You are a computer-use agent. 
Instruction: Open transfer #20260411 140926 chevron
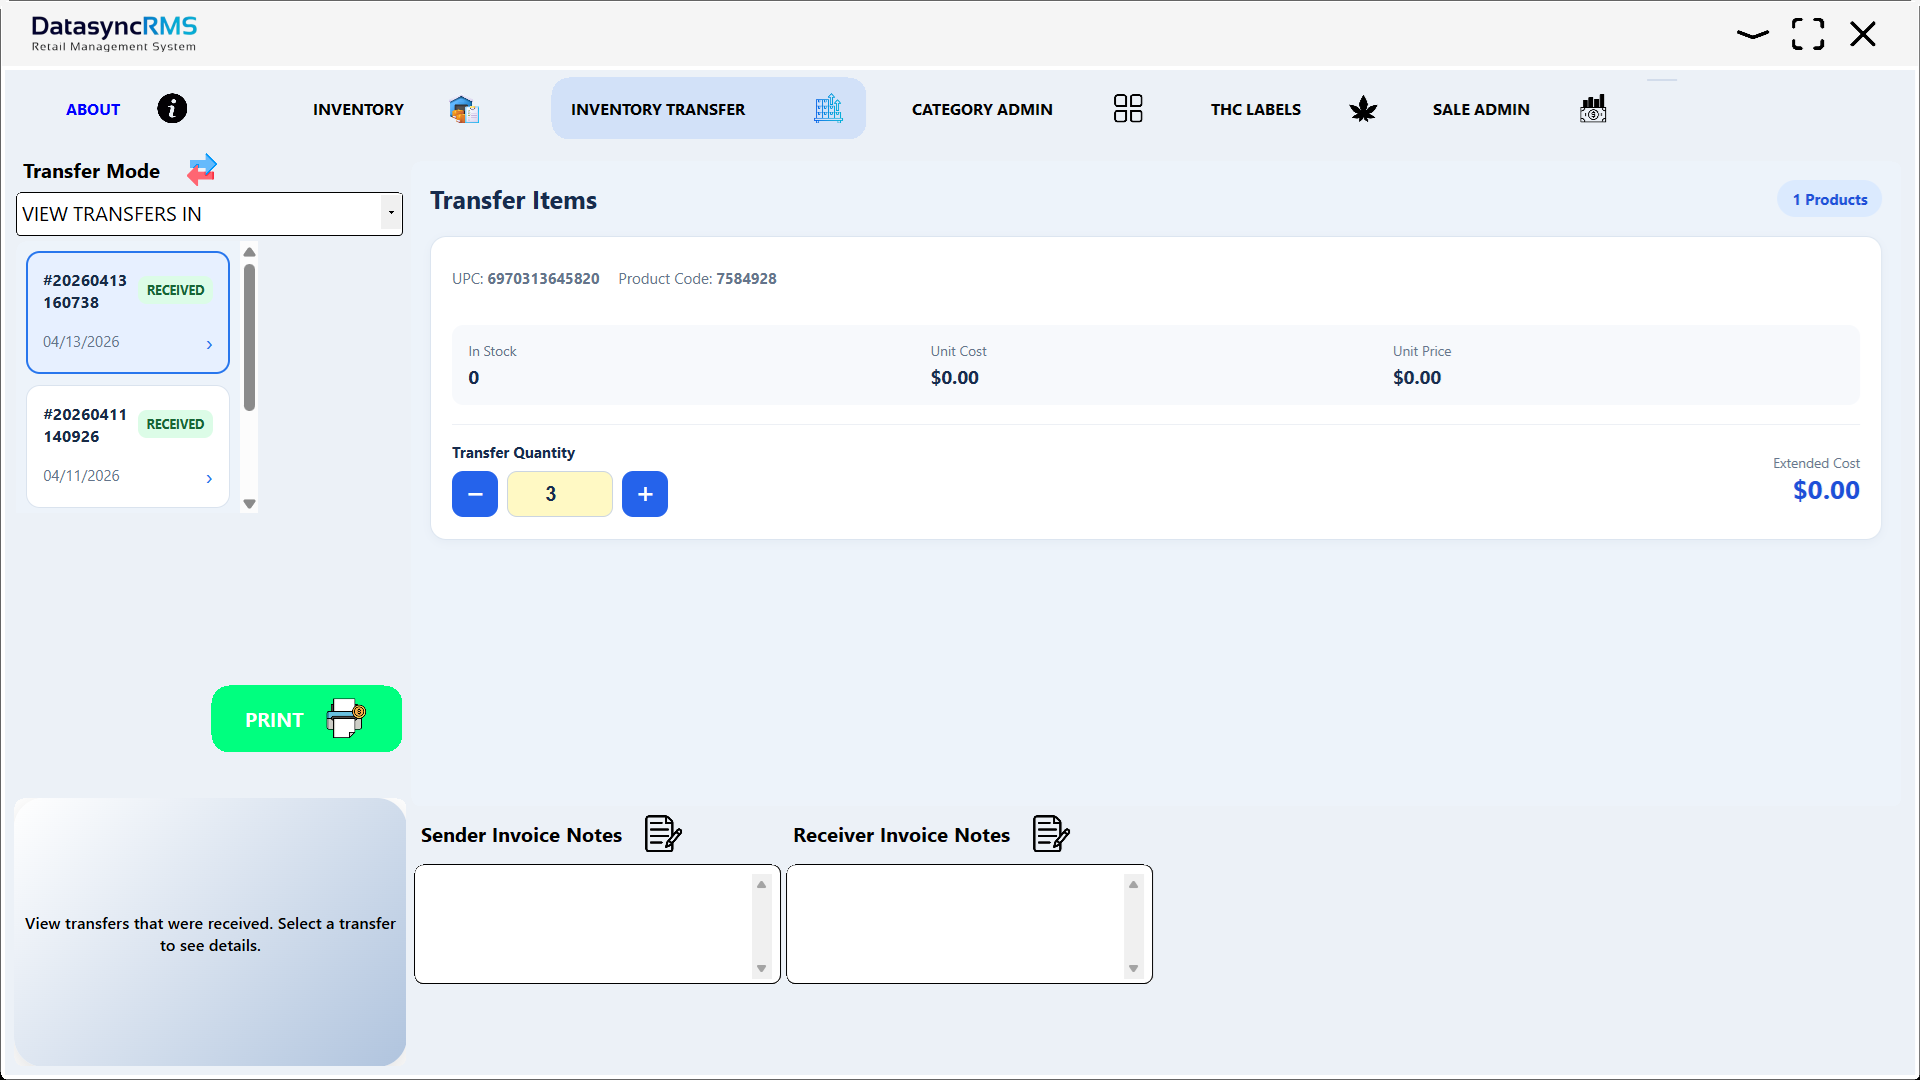point(209,478)
